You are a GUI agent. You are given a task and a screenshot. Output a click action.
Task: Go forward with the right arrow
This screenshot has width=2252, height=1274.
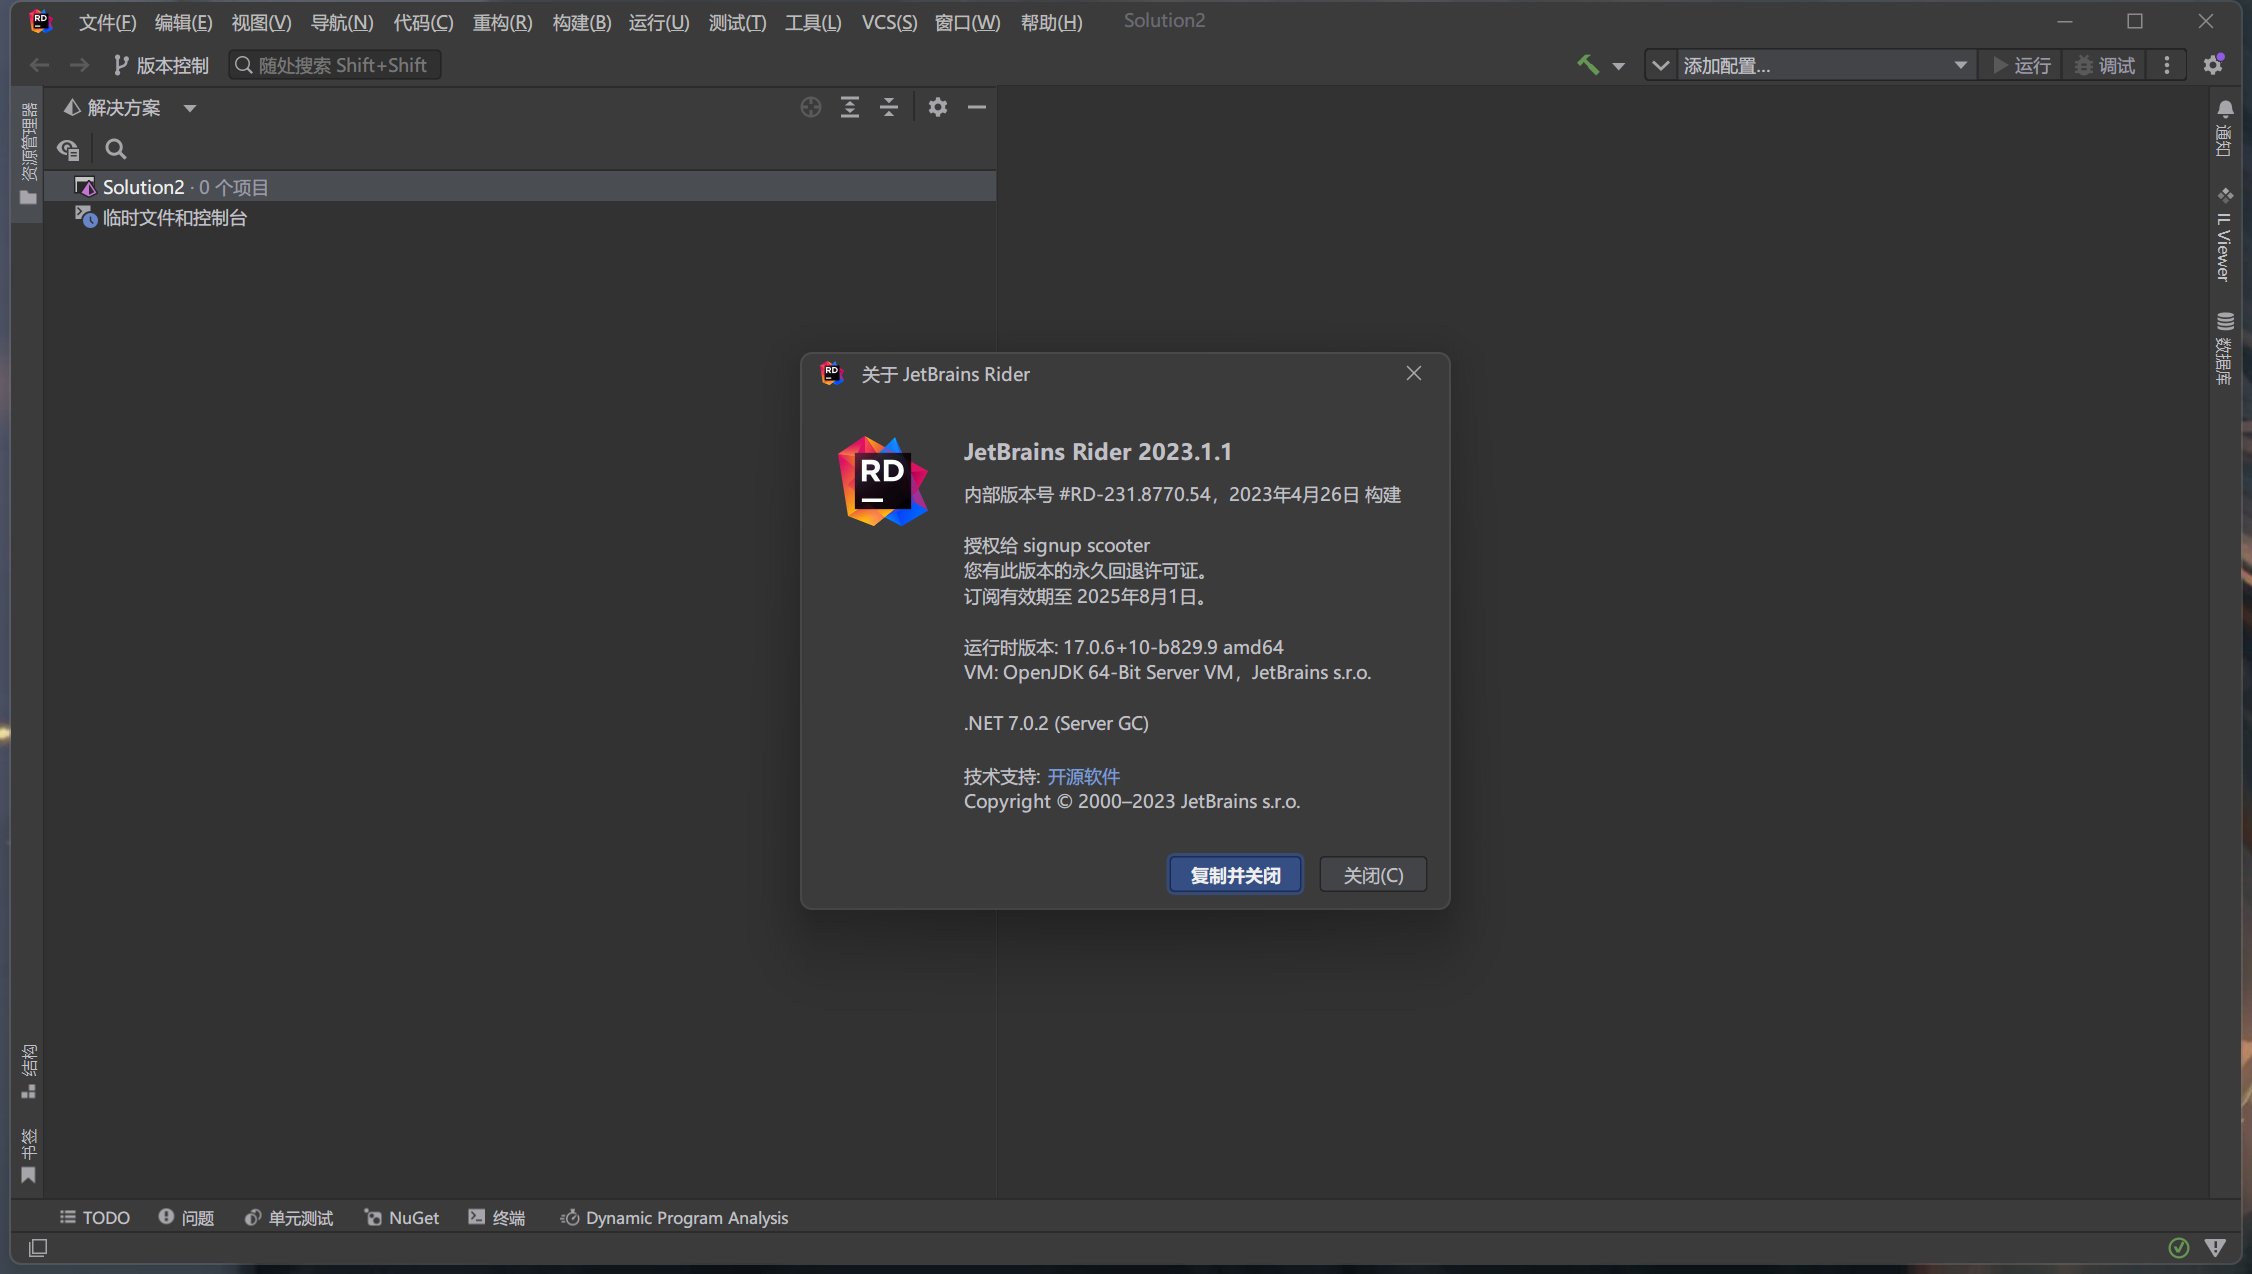(79, 65)
